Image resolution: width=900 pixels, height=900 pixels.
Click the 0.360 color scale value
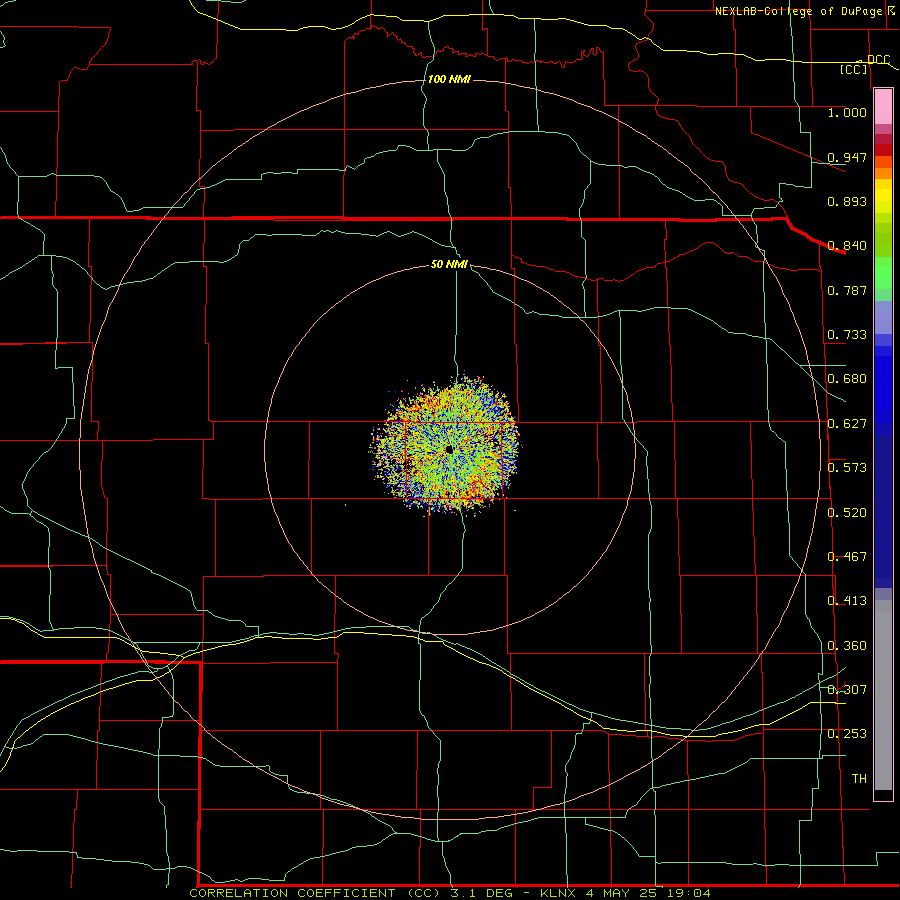(x=847, y=646)
